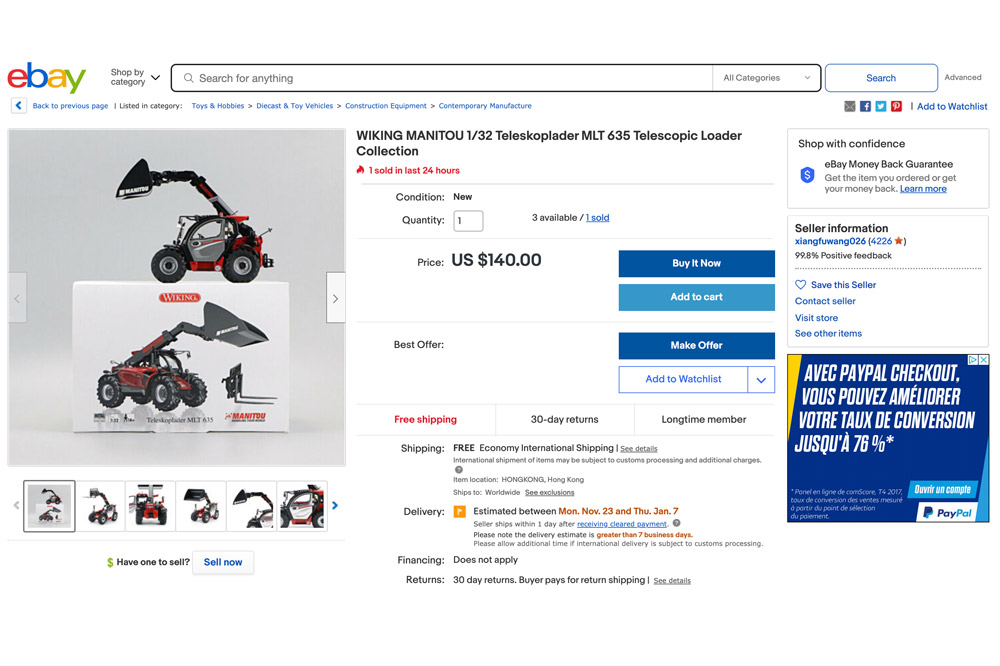The image size is (1000, 666).
Task: Share listing on Facebook icon
Action: tap(865, 107)
